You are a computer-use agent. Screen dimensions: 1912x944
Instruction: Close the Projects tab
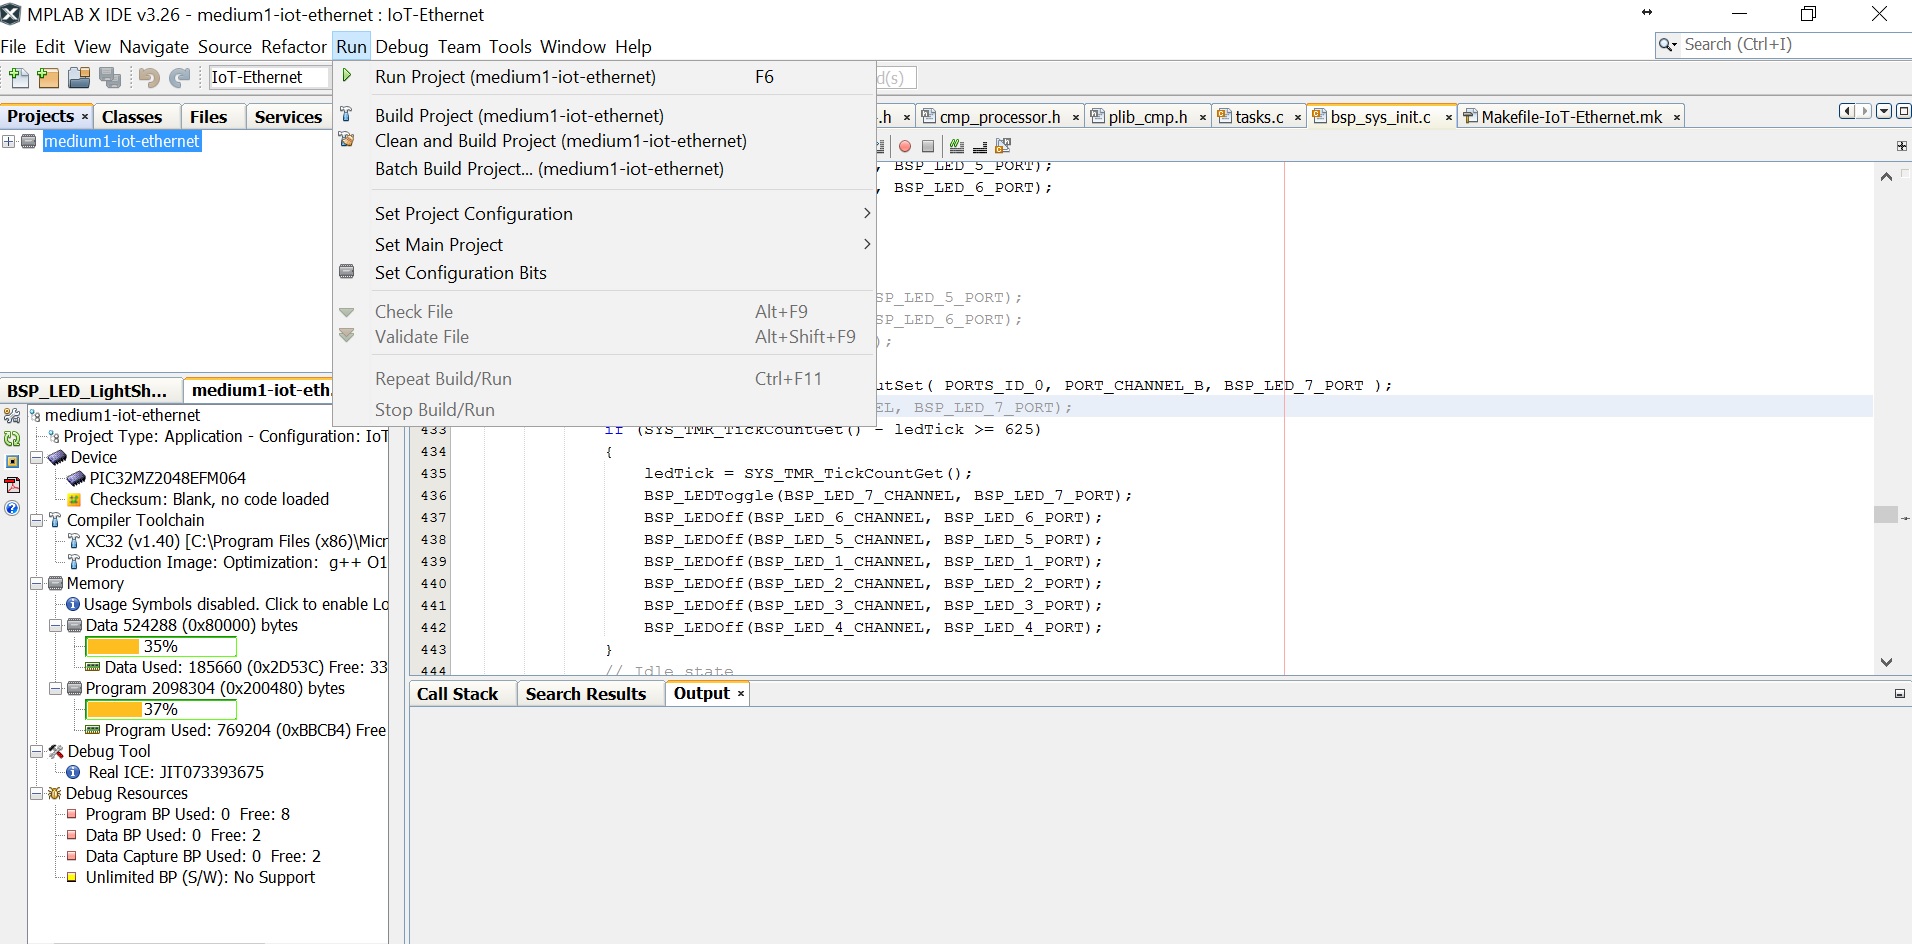click(x=85, y=117)
